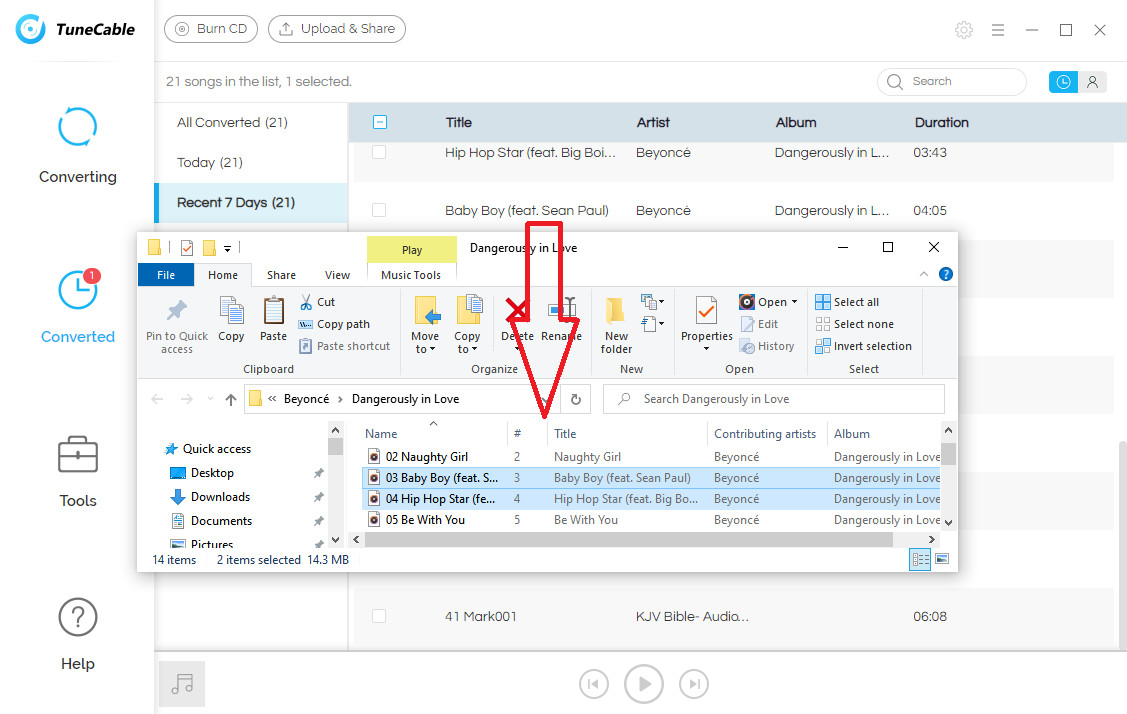Click Copy path in the ribbon

(x=334, y=324)
